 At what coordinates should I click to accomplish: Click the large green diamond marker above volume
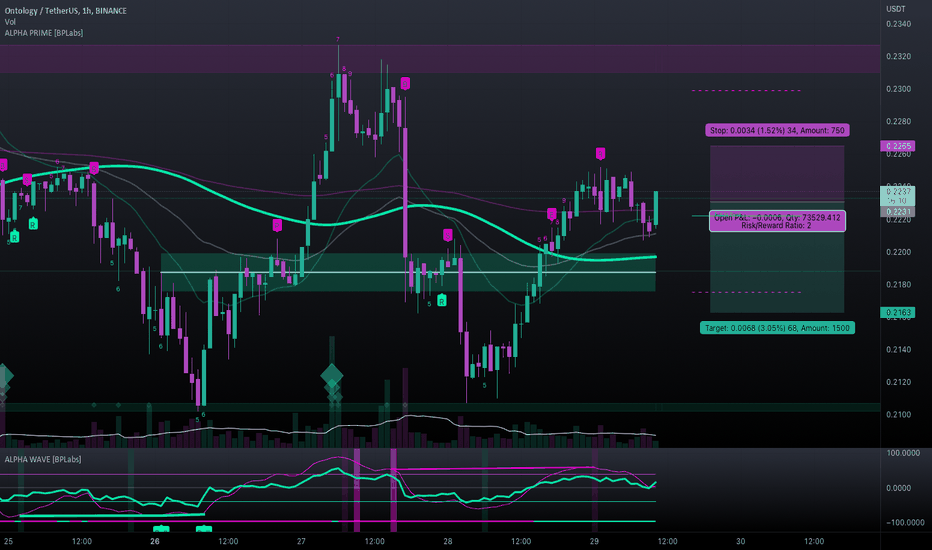[332, 376]
